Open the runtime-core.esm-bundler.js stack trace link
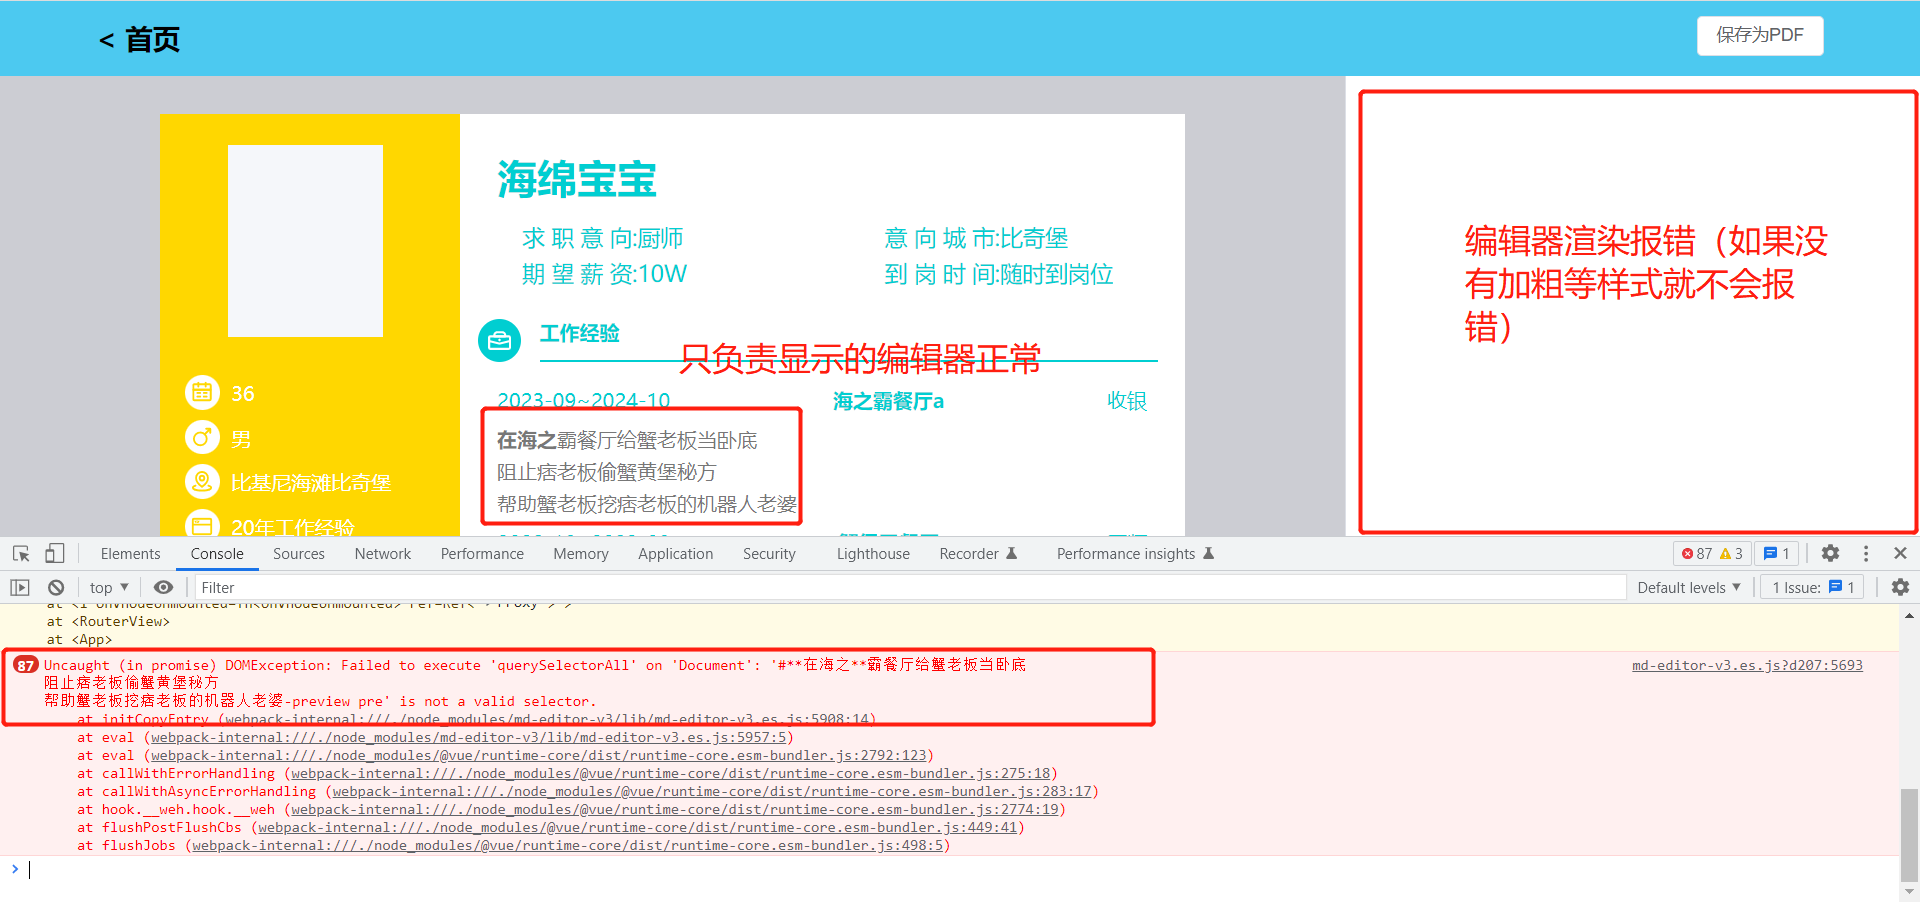 point(600,755)
